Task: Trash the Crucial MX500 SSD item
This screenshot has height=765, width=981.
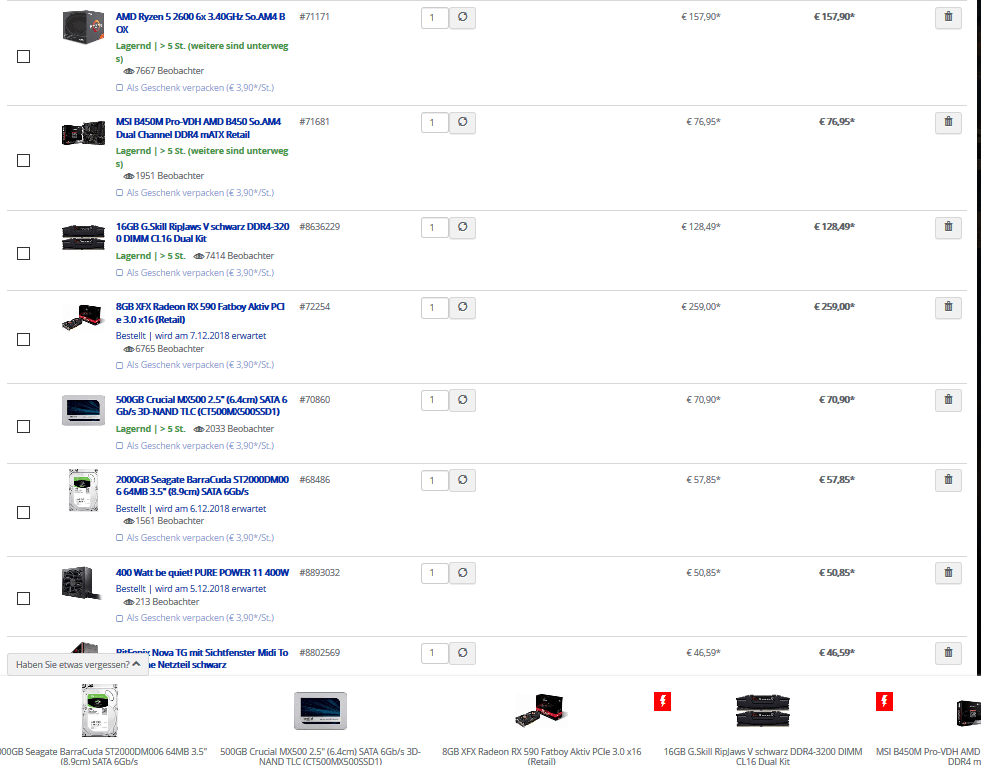Action: click(x=948, y=400)
